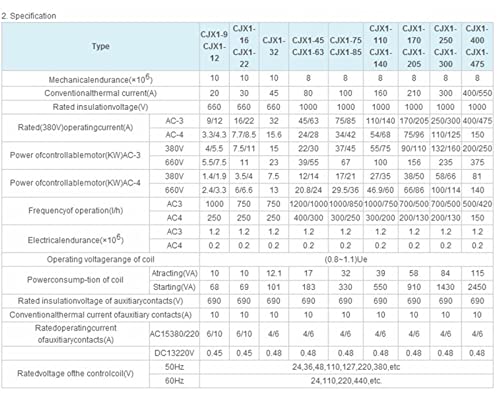Select the AC15380/220 auxiliary contacts label
Viewport: 500px width, 400px height.
174,334
